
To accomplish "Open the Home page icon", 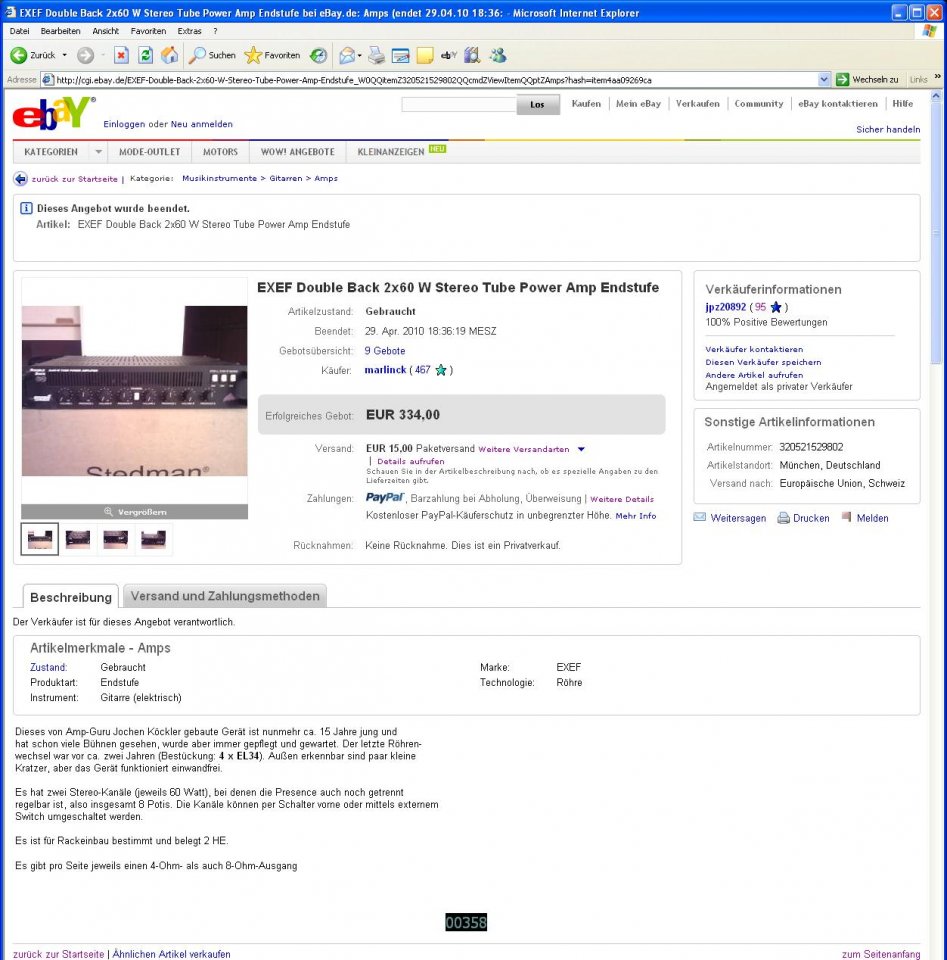I will [170, 55].
